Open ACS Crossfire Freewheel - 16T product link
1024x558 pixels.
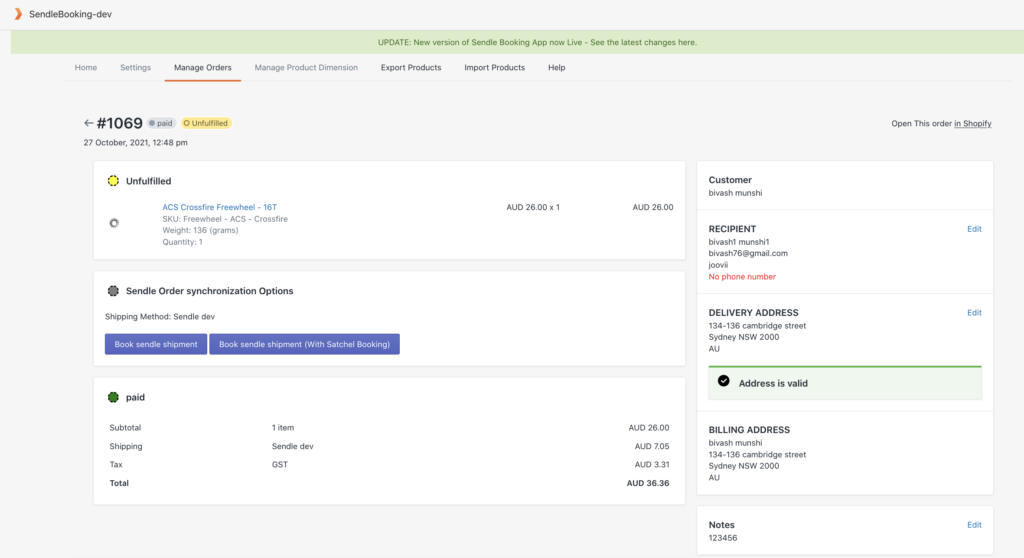coord(220,207)
